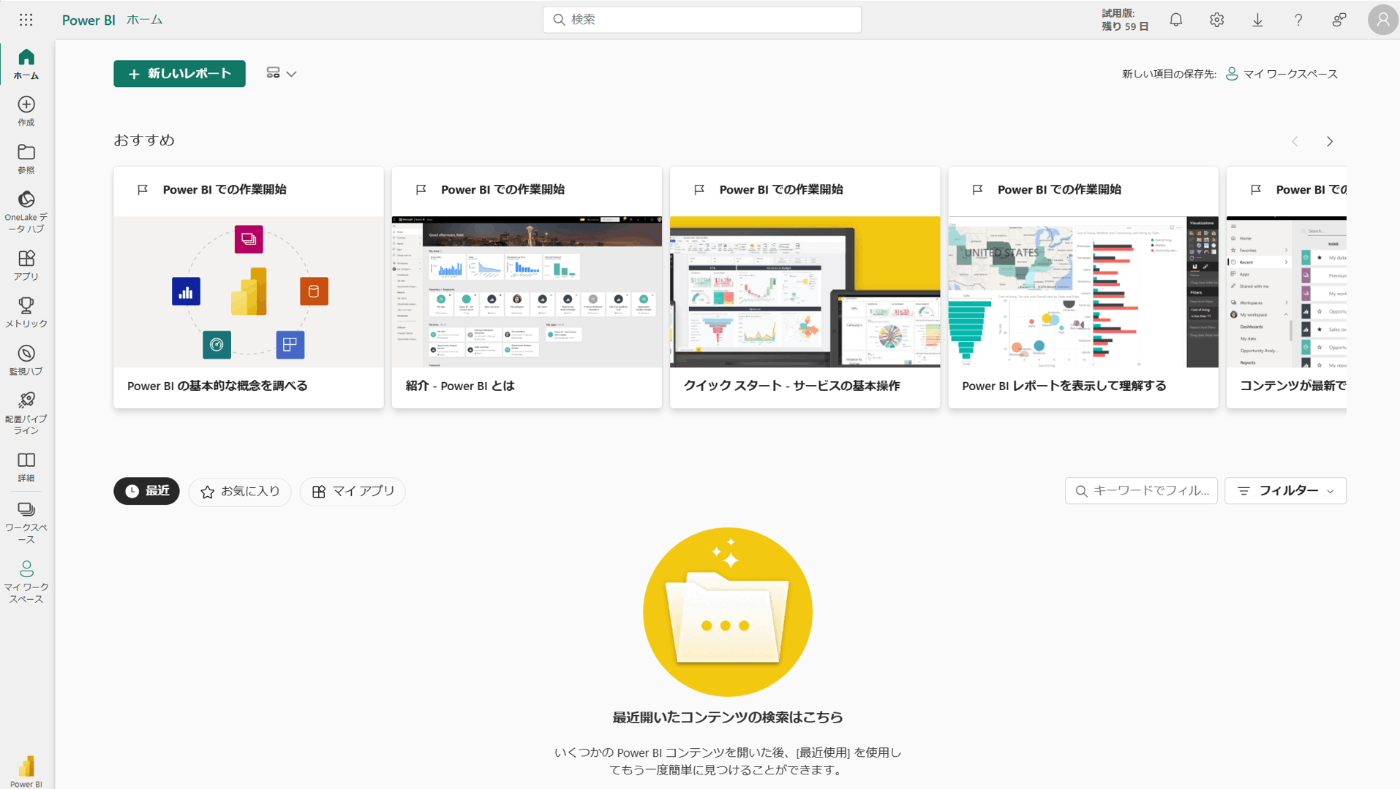
Task: Open the フィルター dropdown
Action: click(1285, 491)
